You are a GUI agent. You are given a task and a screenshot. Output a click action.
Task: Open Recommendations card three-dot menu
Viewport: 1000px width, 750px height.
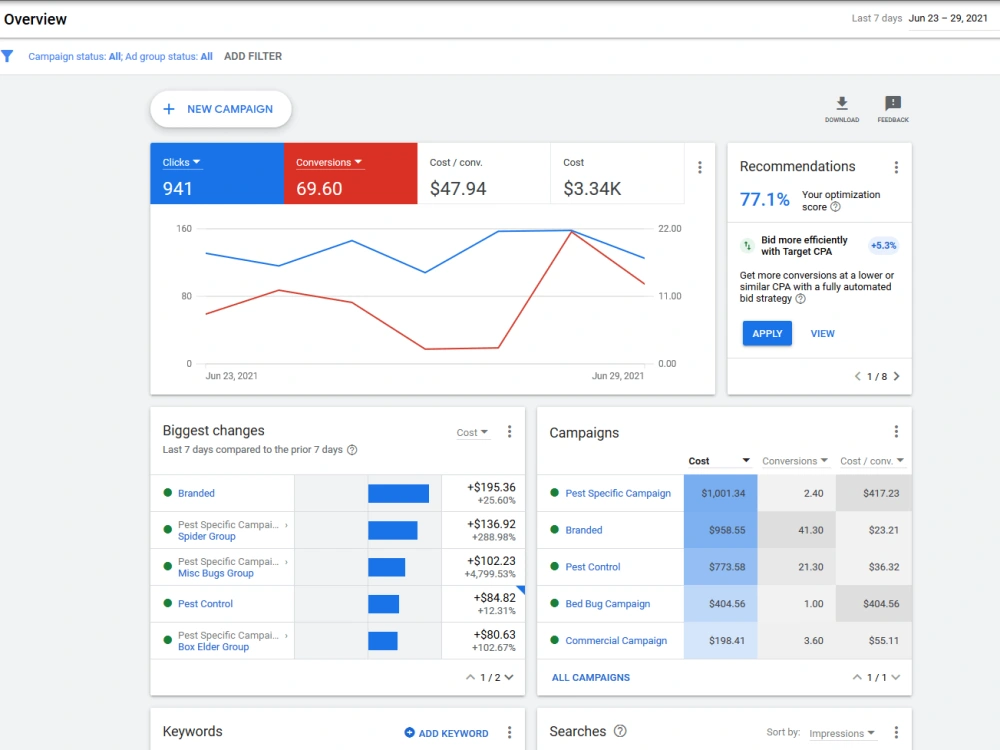[x=896, y=167]
